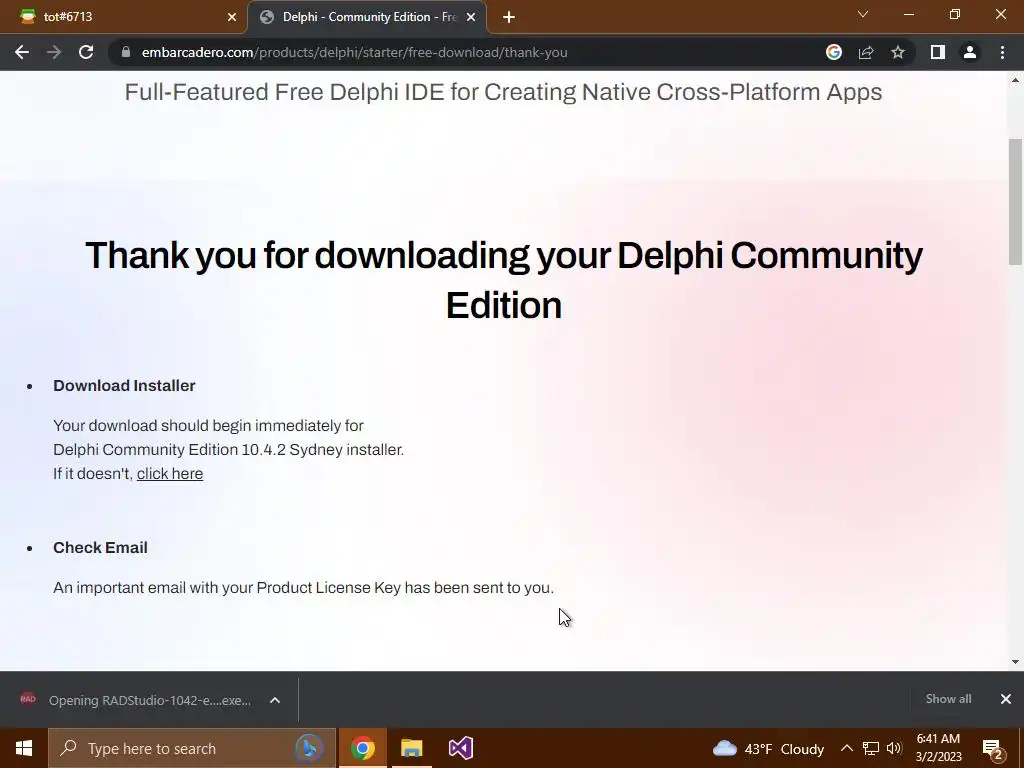The image size is (1024, 768).
Task: Restore down the Chrome window
Action: pos(955,14)
